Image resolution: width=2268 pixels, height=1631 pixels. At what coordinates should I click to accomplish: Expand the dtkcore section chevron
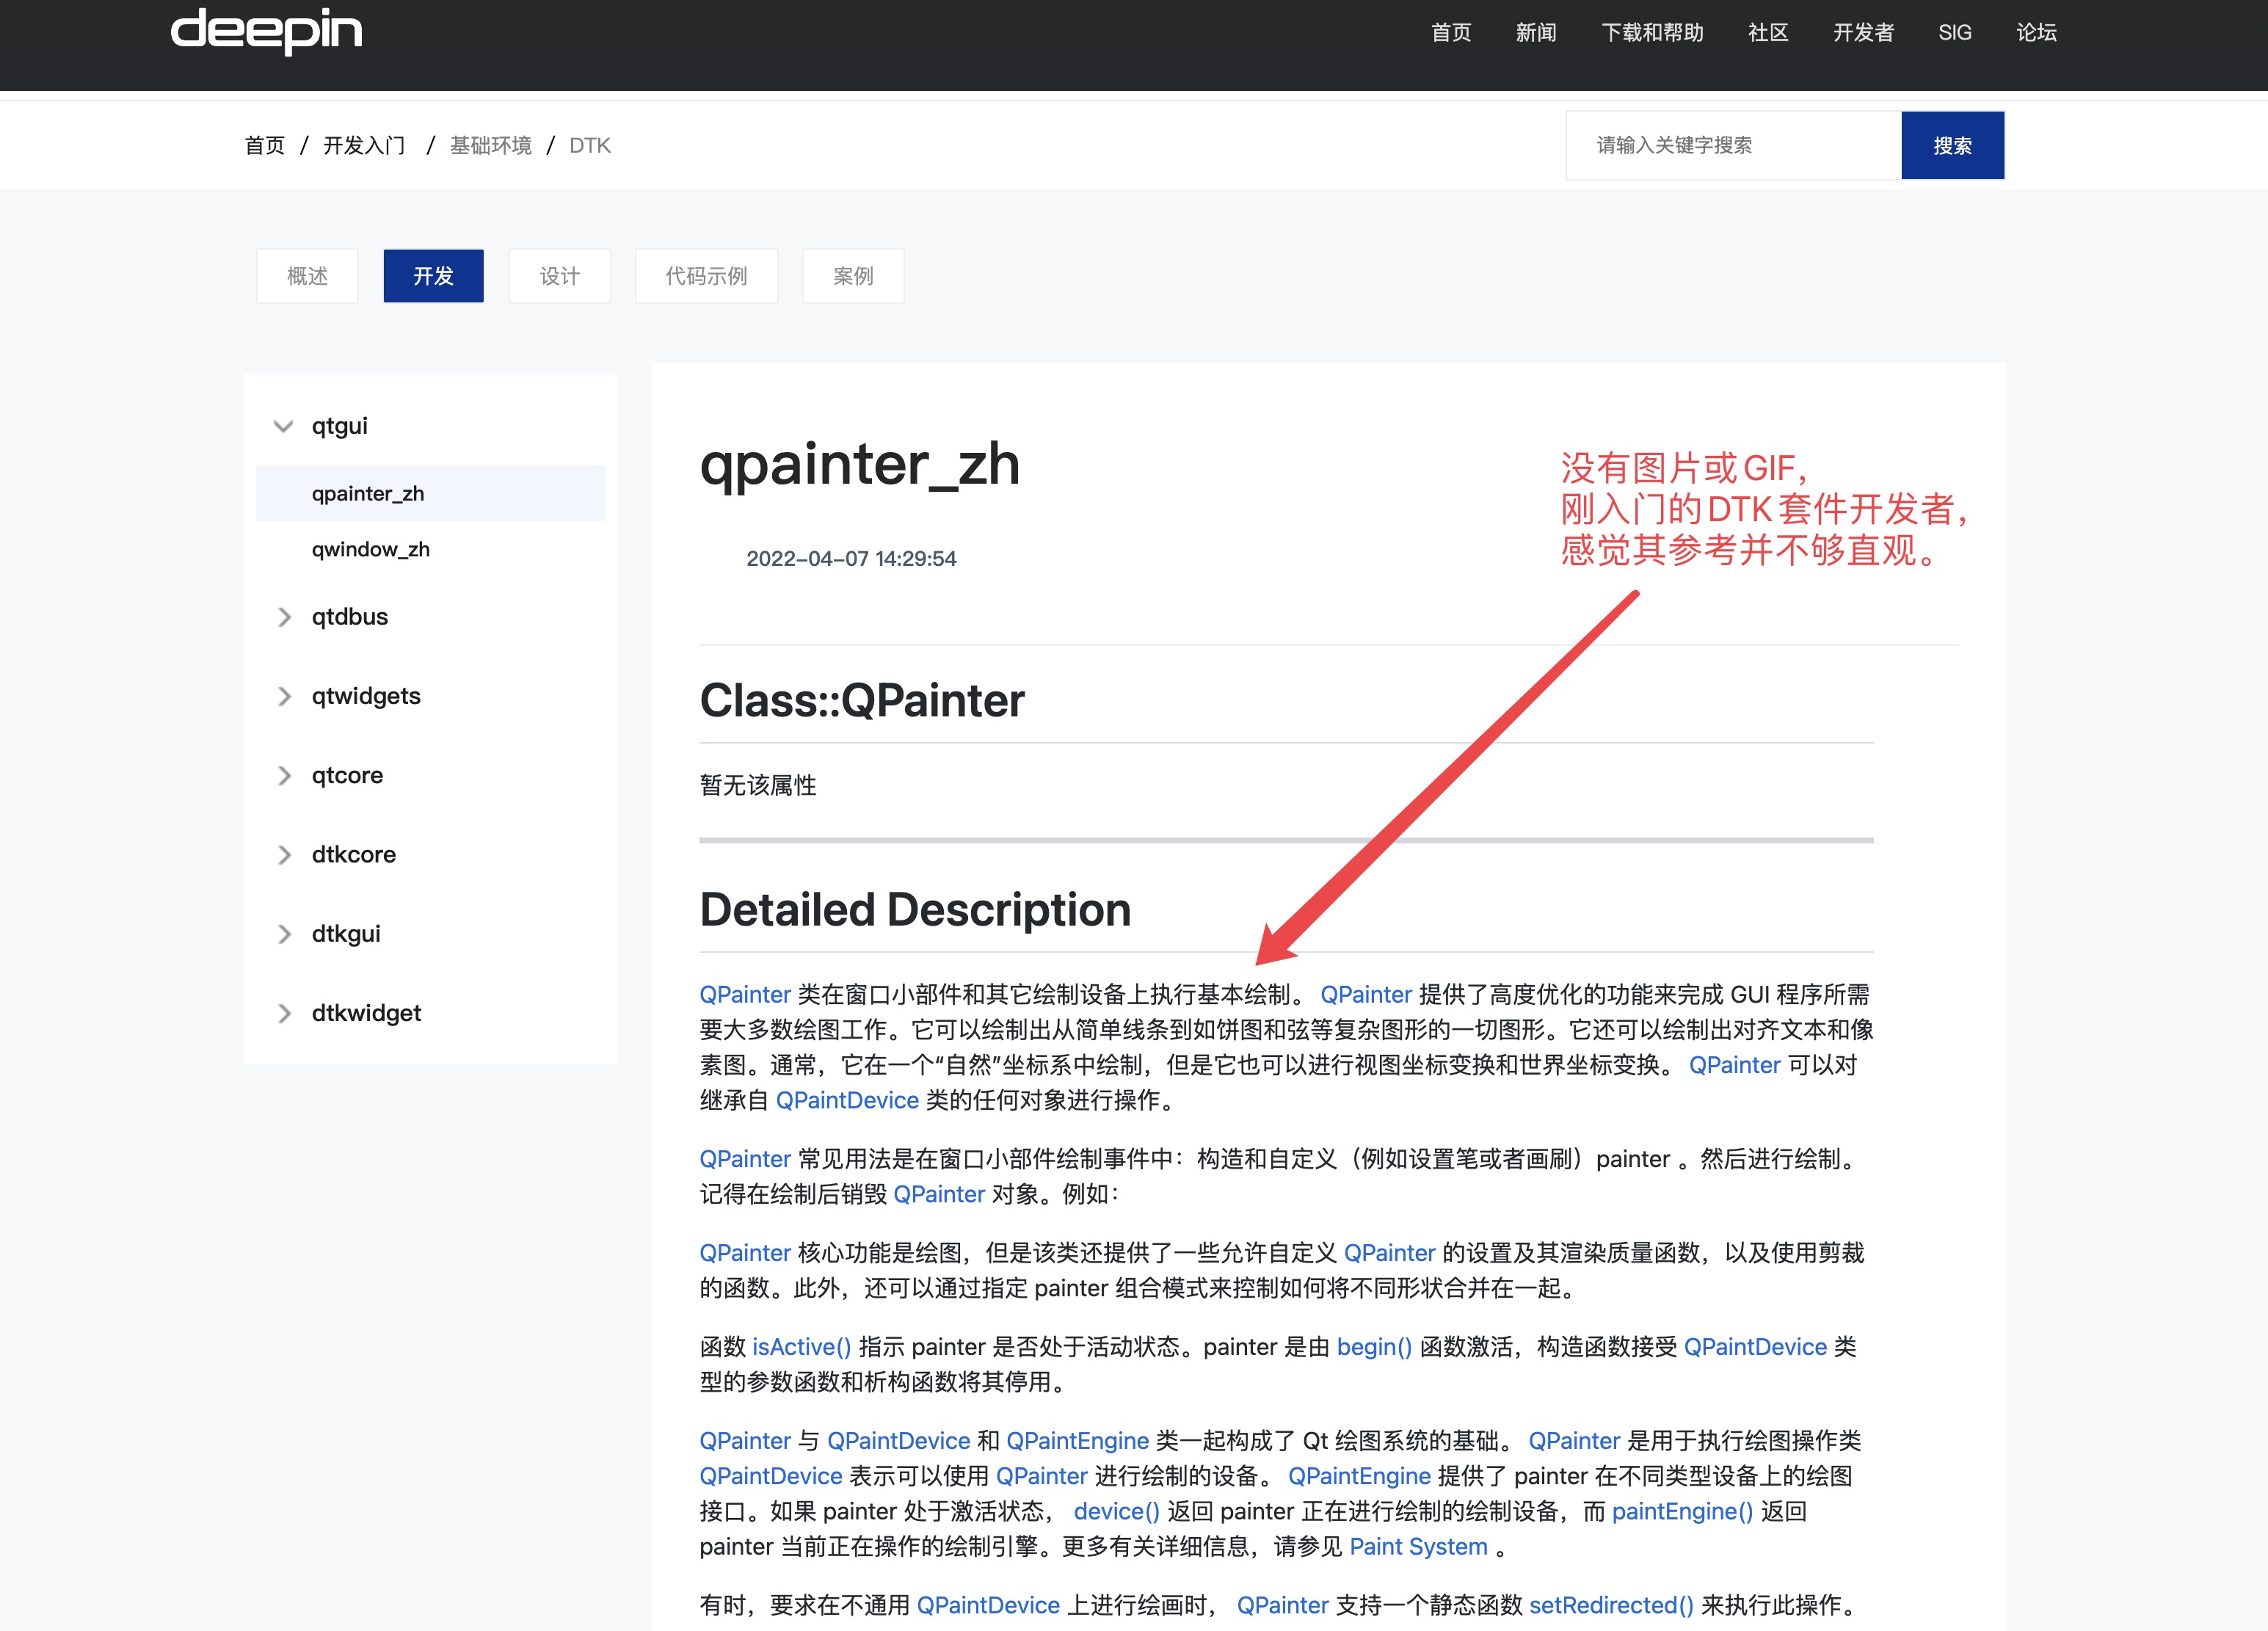point(284,855)
